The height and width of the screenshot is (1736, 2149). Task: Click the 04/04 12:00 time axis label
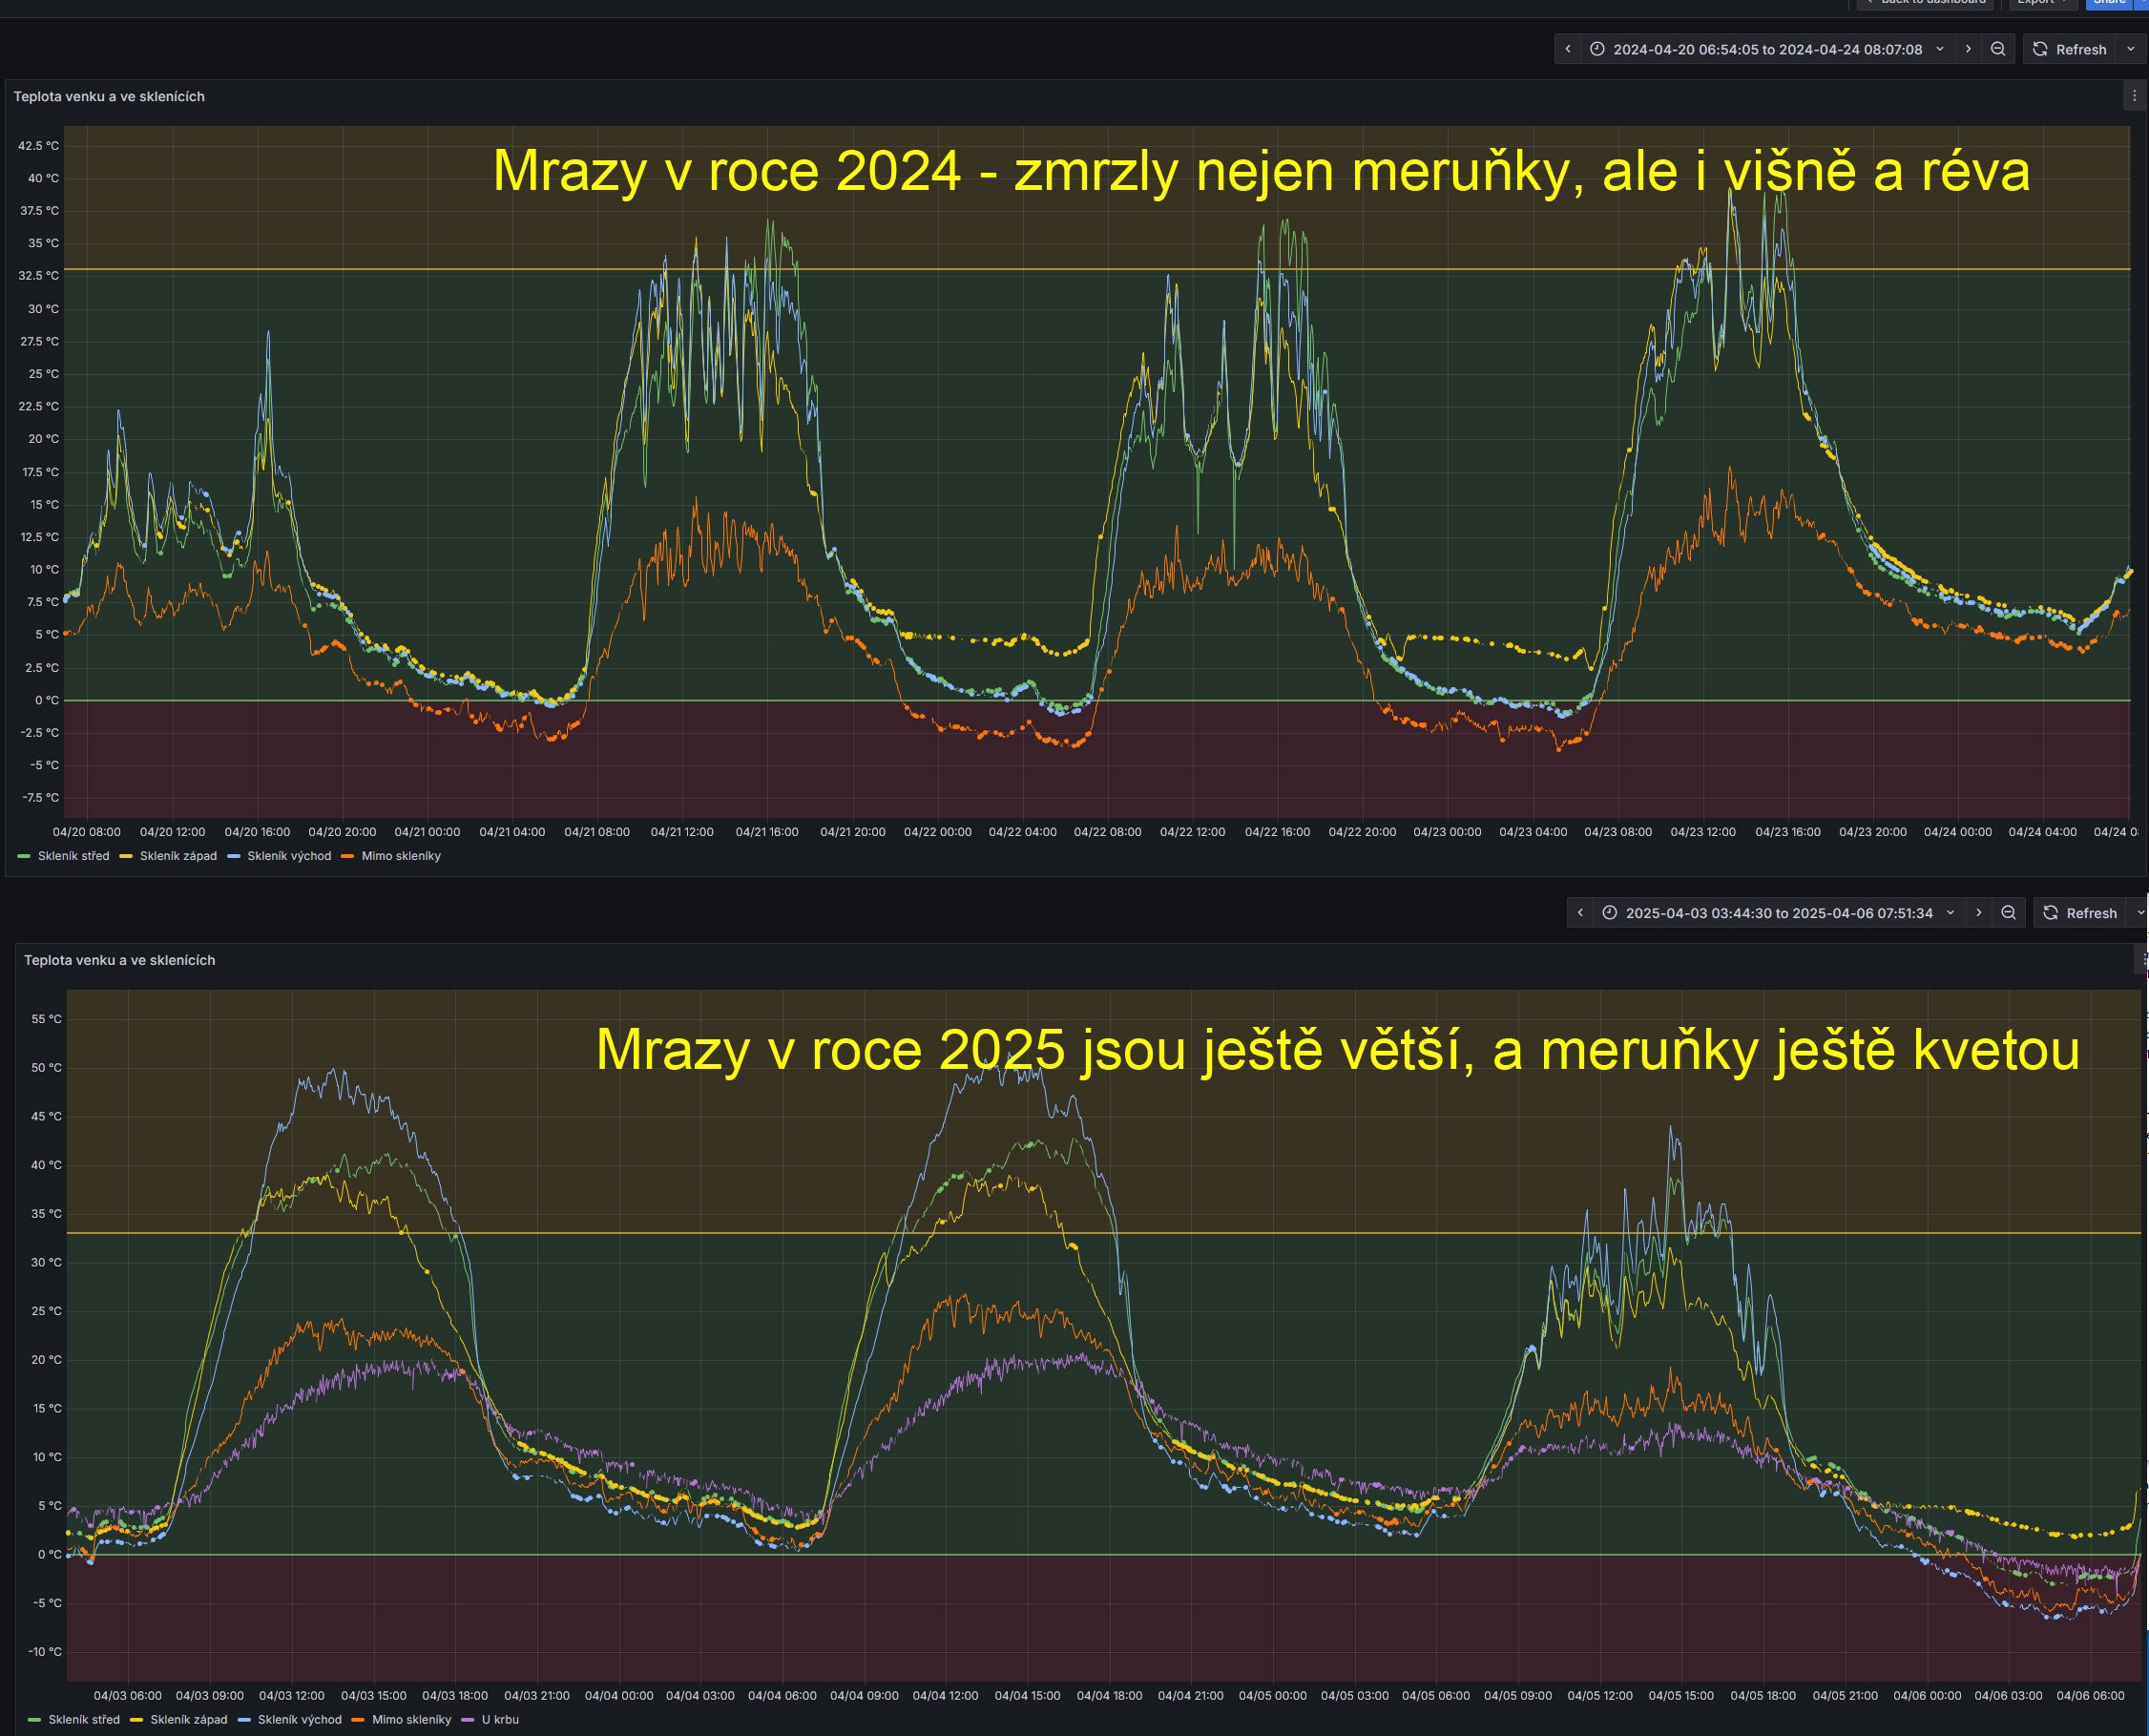[945, 1696]
